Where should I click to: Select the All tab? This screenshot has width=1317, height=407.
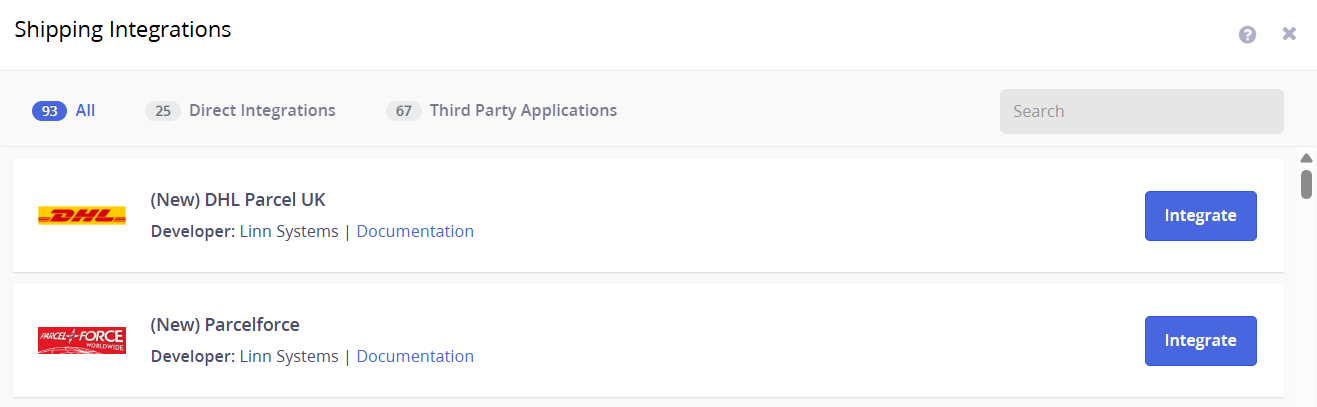[x=85, y=110]
